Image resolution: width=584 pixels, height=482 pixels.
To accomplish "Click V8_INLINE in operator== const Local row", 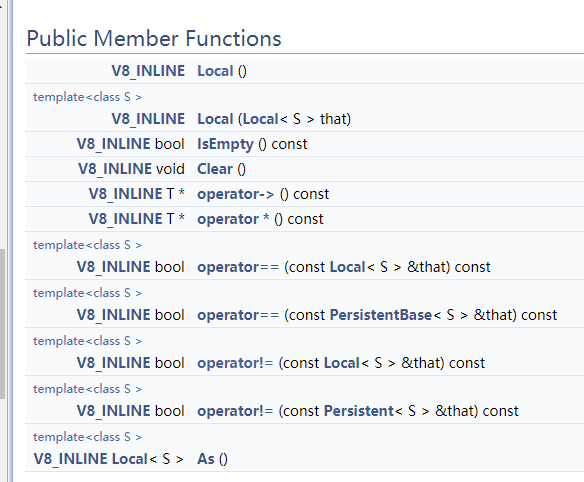I will 114,267.
